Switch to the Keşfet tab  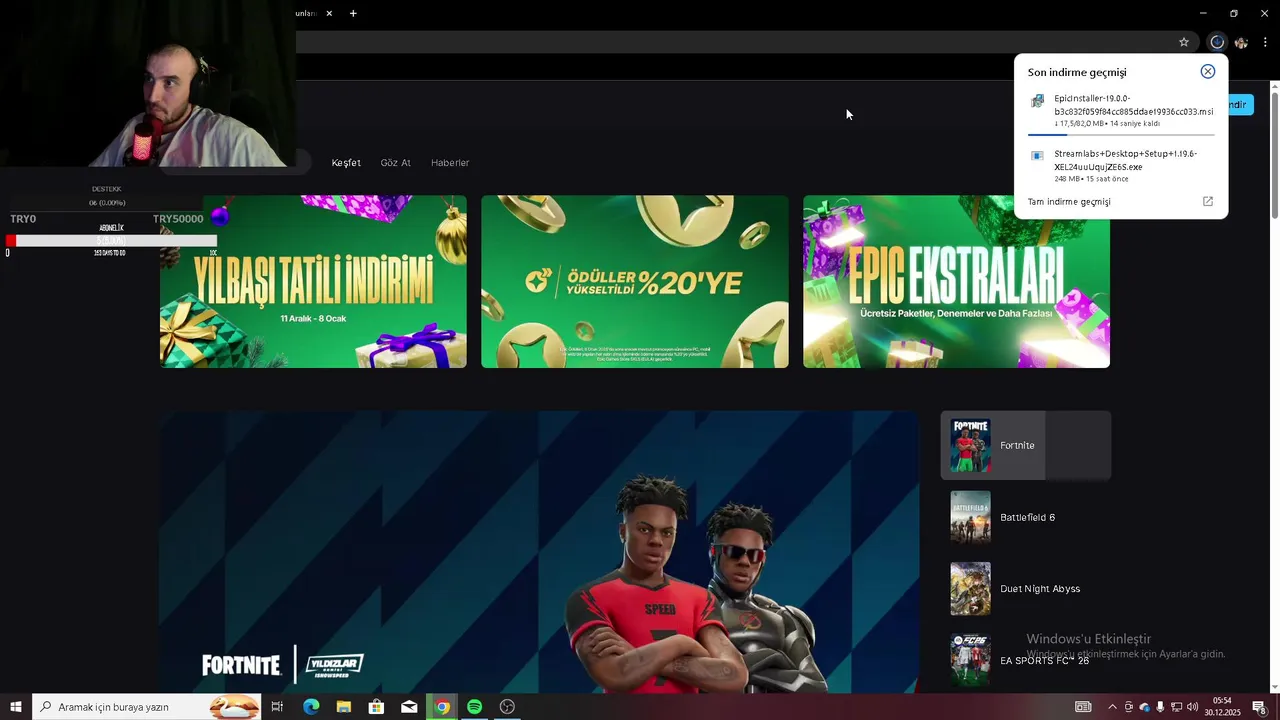346,163
